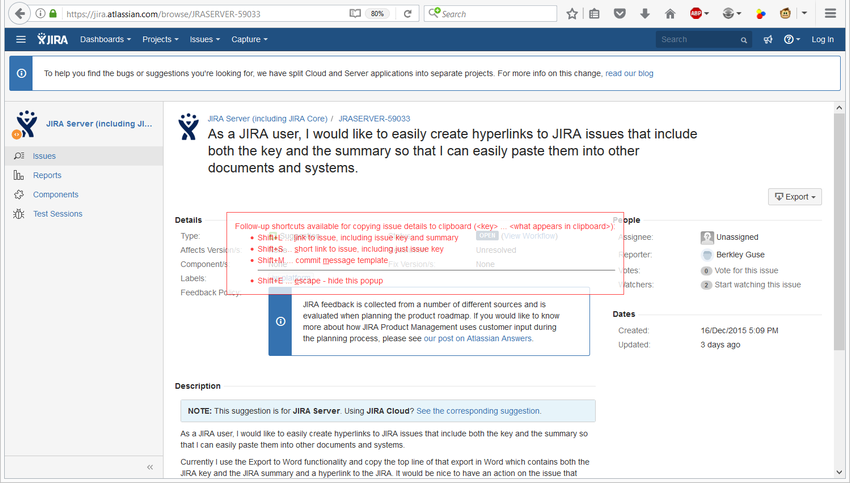Click Log In in the header
850x483 pixels.
point(822,40)
